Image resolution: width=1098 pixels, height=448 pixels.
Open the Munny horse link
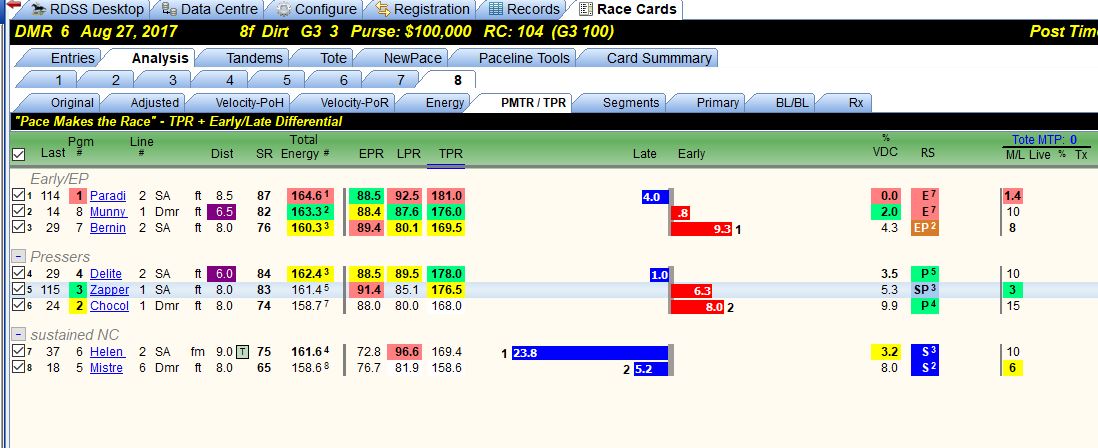tap(108, 211)
